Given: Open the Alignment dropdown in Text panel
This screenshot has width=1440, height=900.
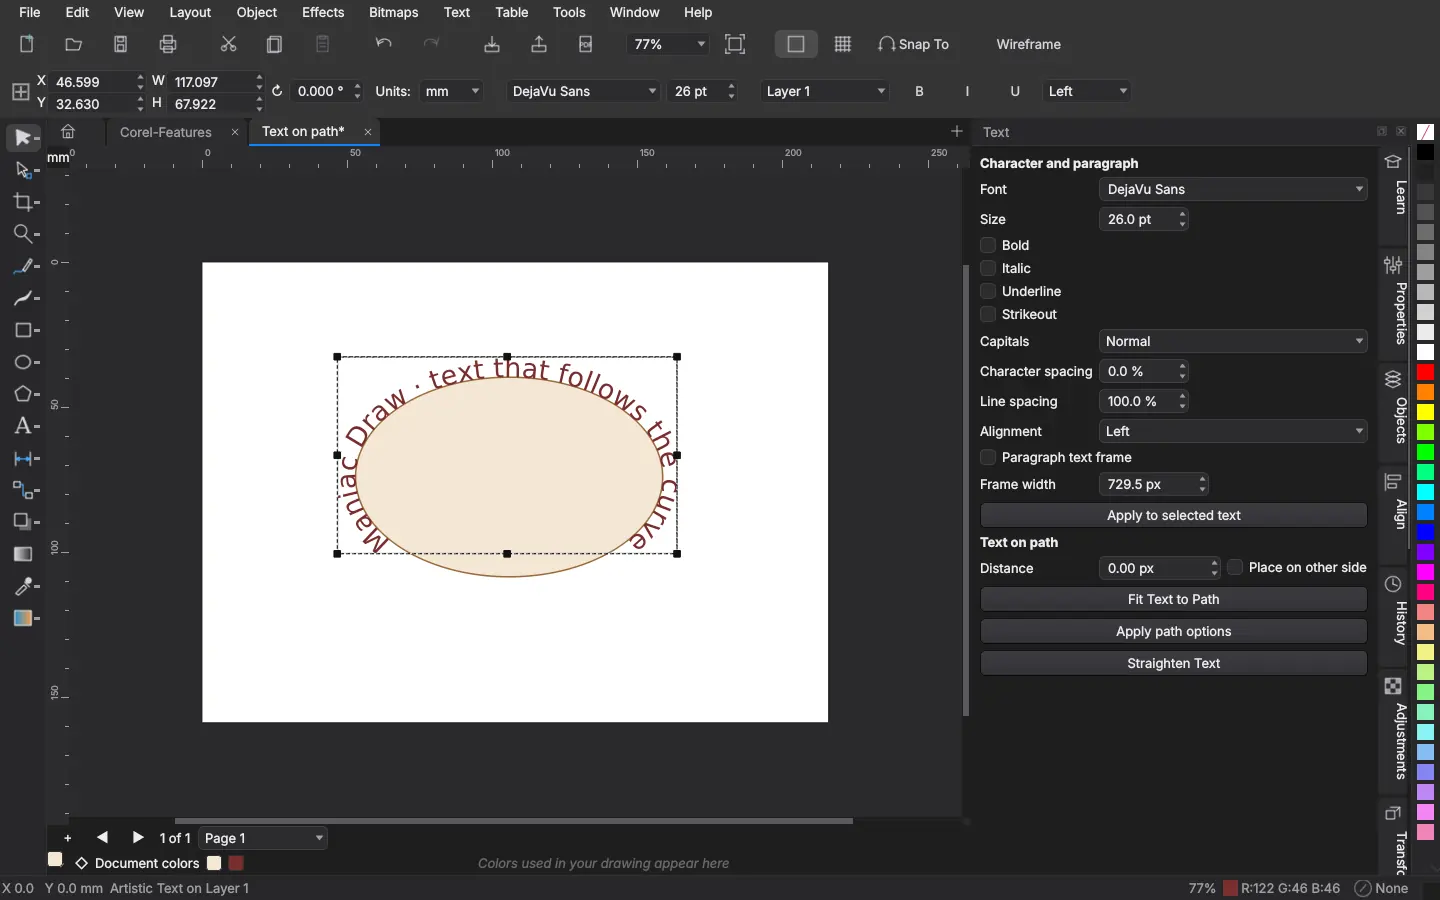Looking at the screenshot, I should tap(1233, 431).
